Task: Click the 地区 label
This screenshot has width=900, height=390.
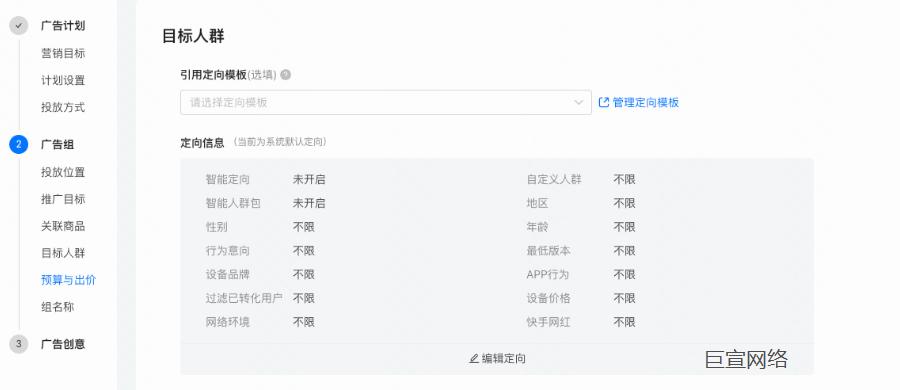Action: click(x=537, y=203)
